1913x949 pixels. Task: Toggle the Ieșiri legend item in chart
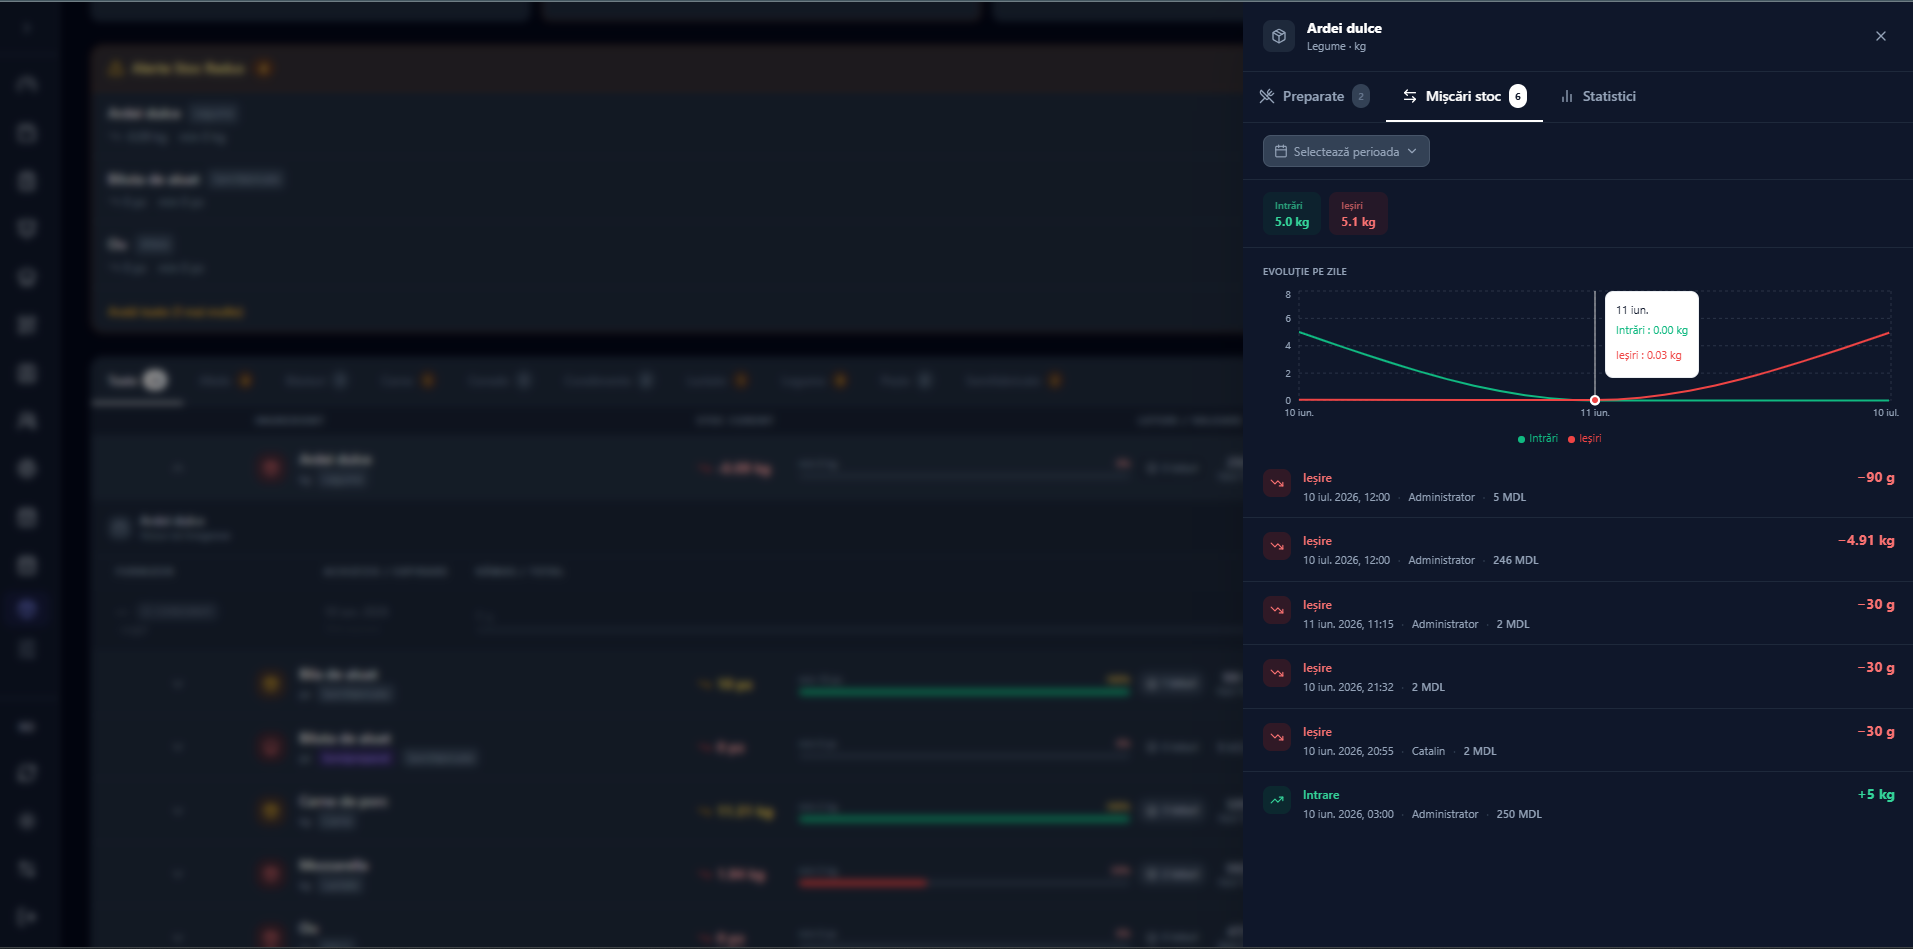point(1585,438)
